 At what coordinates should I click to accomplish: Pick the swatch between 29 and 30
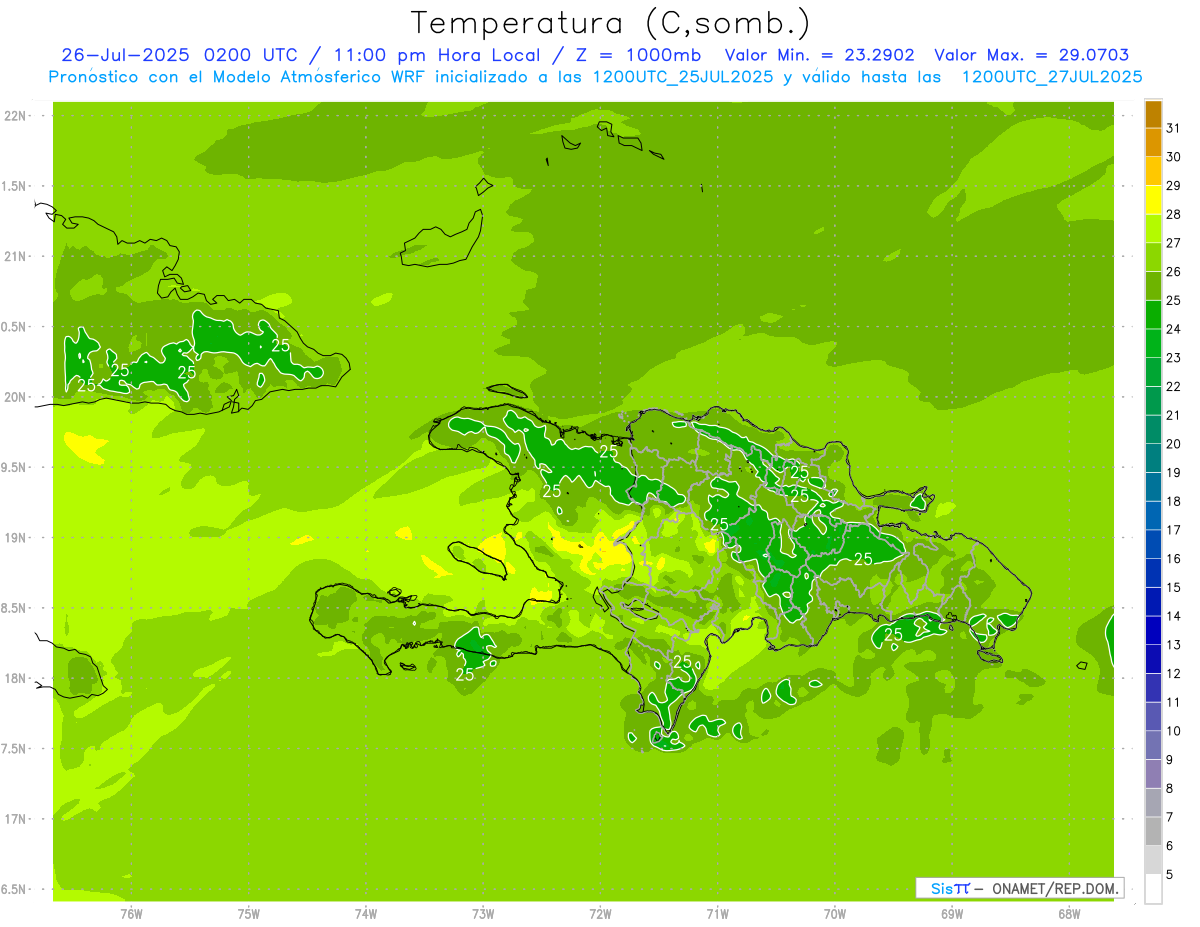1153,172
